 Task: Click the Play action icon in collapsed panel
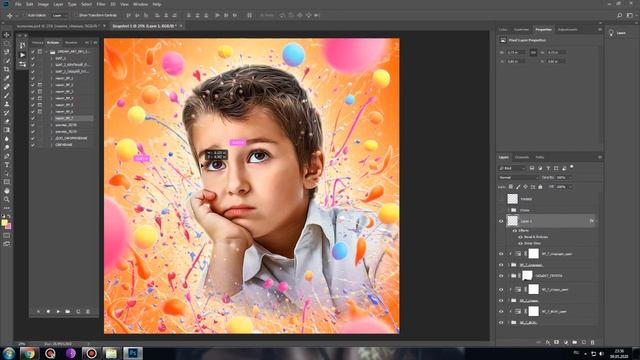22,55
